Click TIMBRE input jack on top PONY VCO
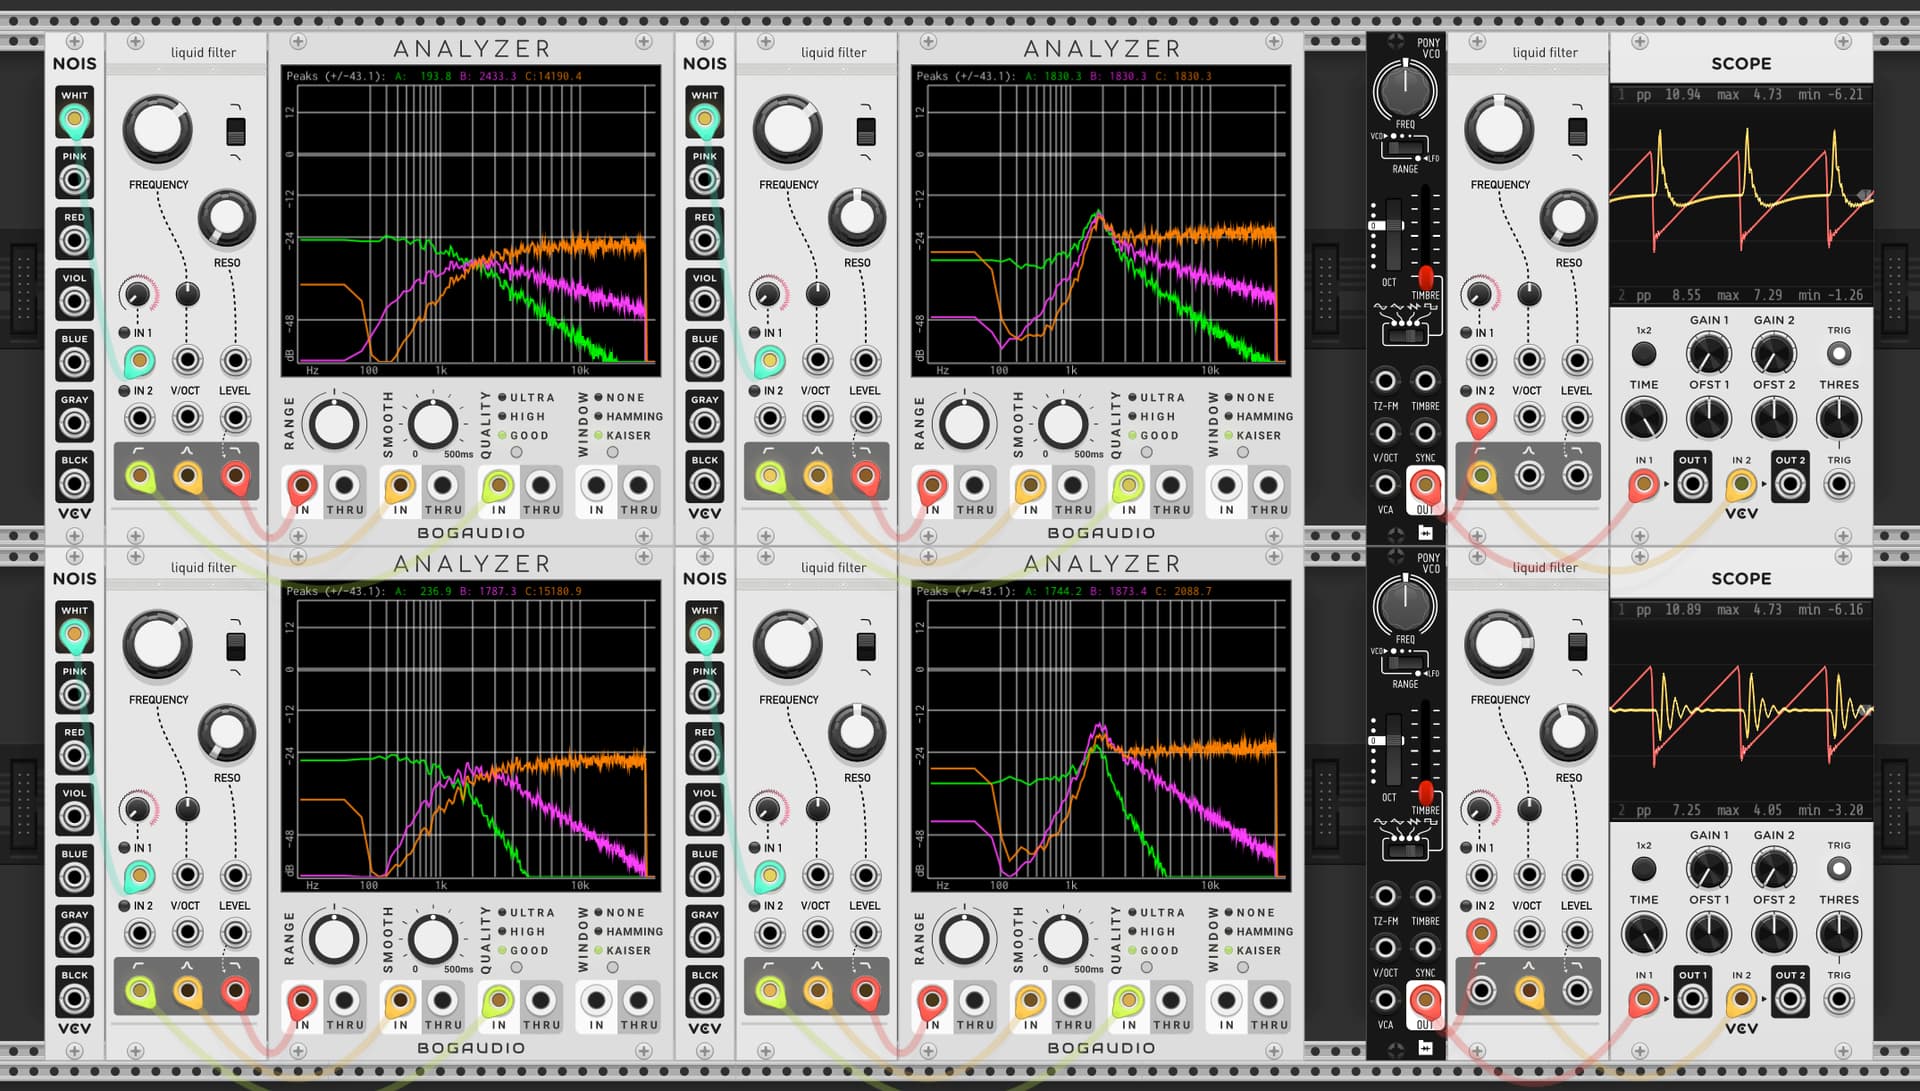Viewport: 1920px width, 1091px height. coord(1425,380)
